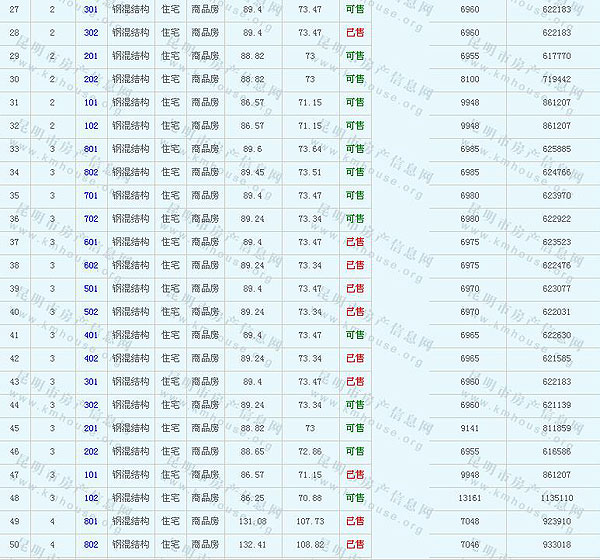This screenshot has height=560, width=600.
Task: Click the room 502 link
Action: click(x=91, y=311)
